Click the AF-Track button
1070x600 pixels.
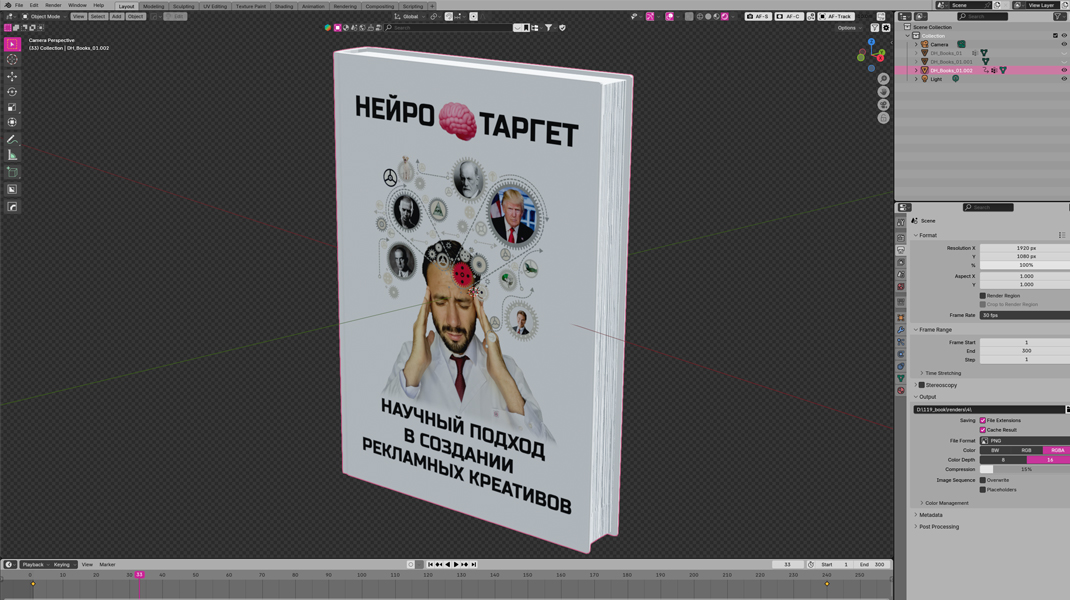pyautogui.click(x=836, y=16)
